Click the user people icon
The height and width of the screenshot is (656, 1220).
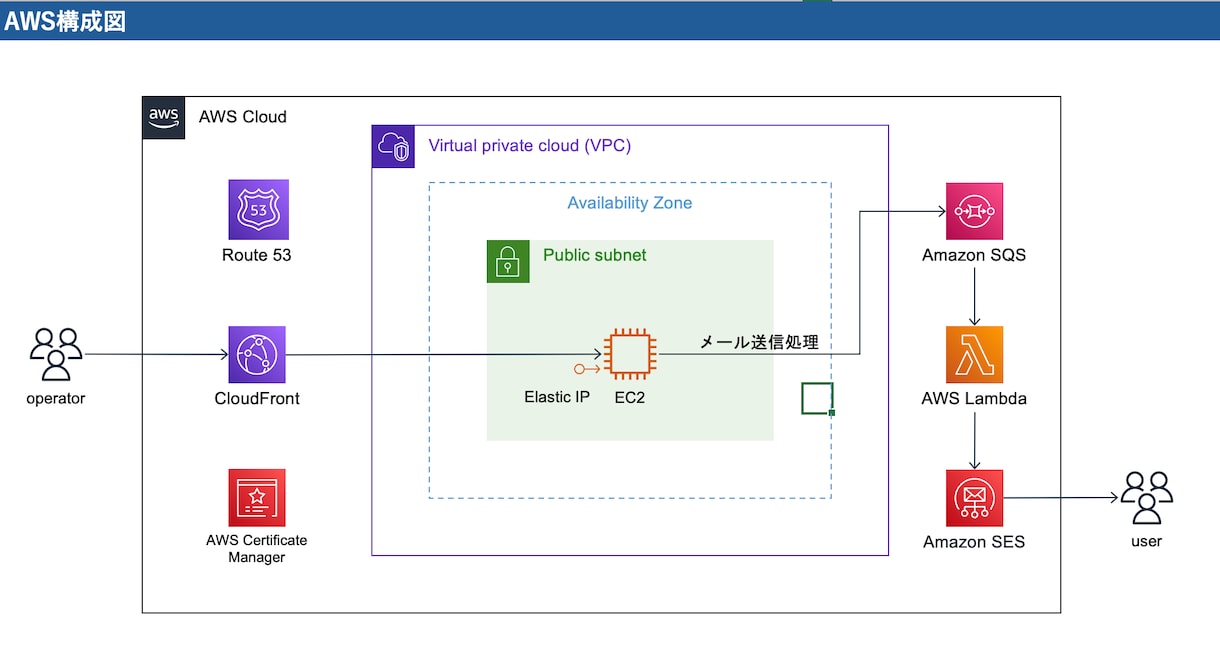coord(1146,498)
